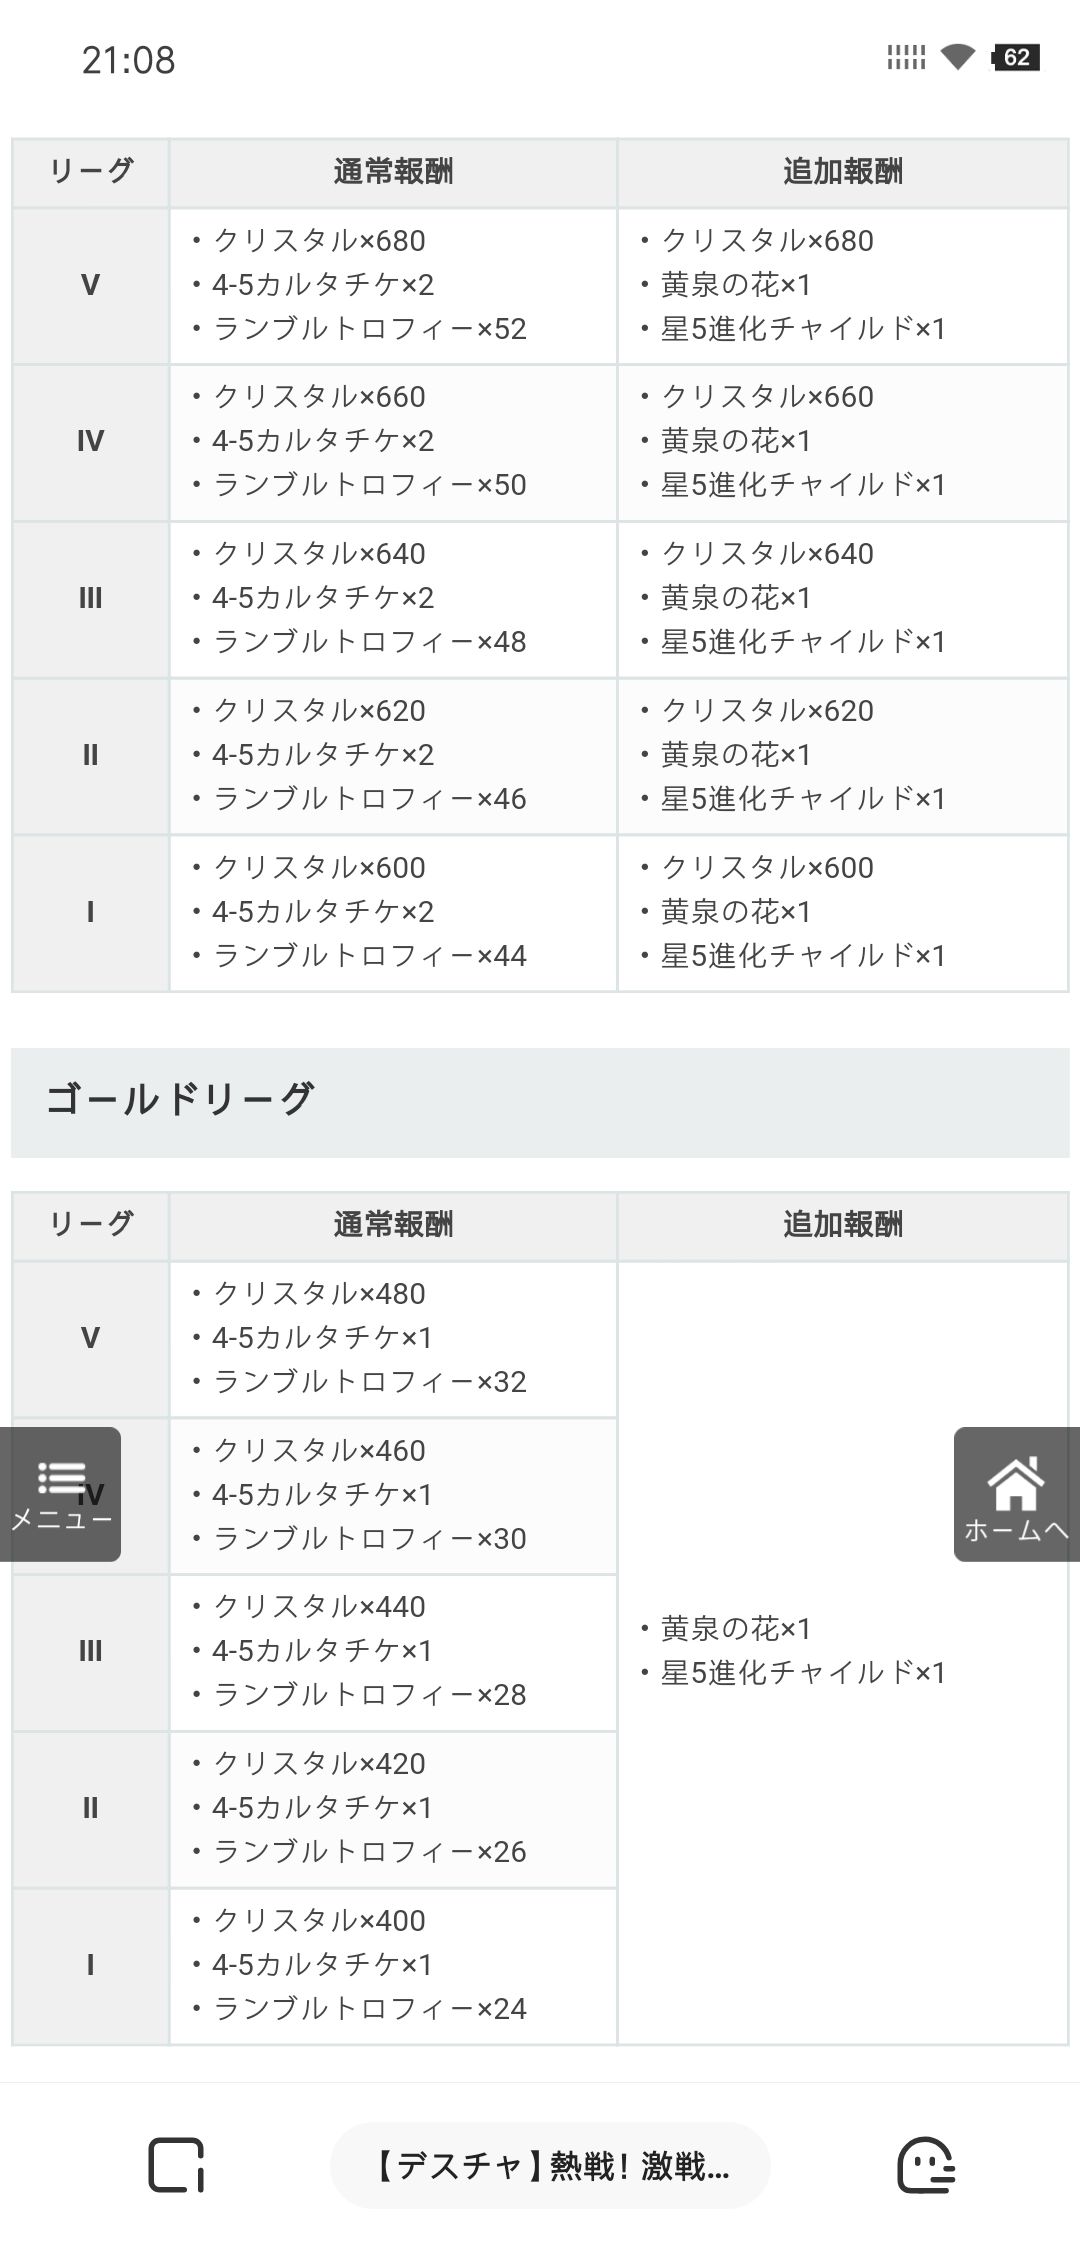Tap the ホームへ home icon
This screenshot has height=2248, width=1080.
pyautogui.click(x=1017, y=1494)
